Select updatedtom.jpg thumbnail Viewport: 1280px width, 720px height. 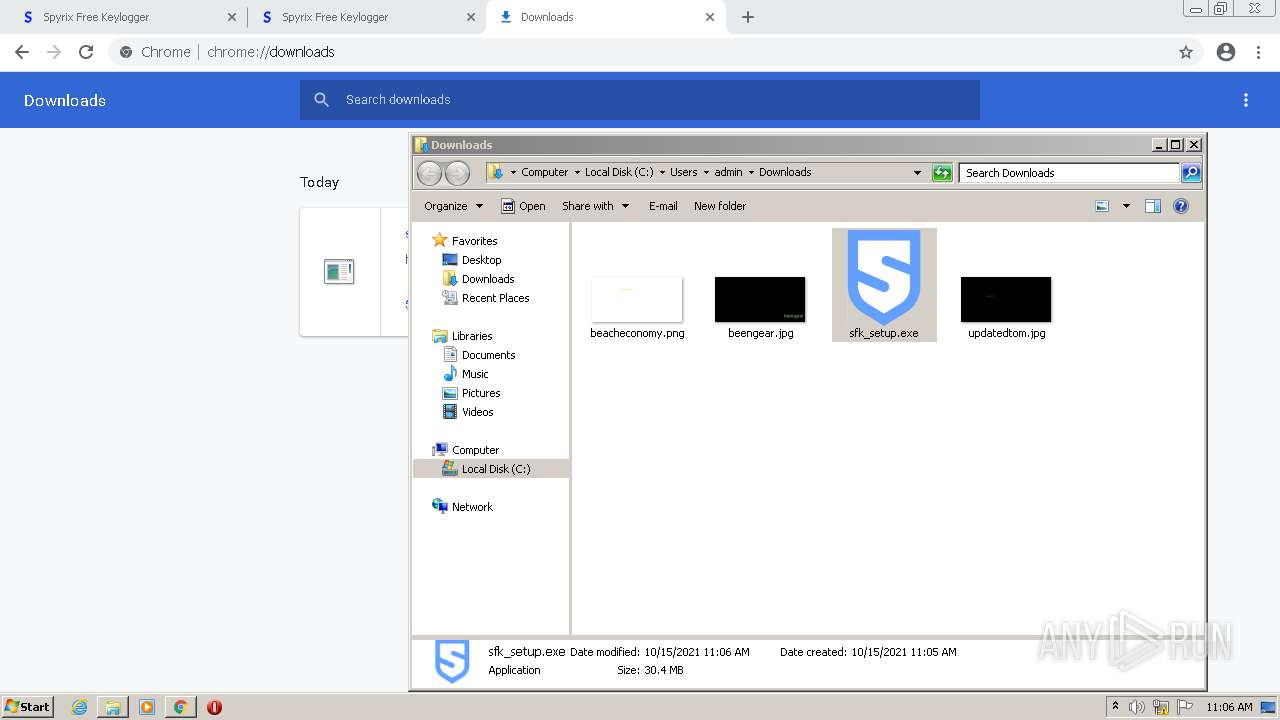point(1006,300)
